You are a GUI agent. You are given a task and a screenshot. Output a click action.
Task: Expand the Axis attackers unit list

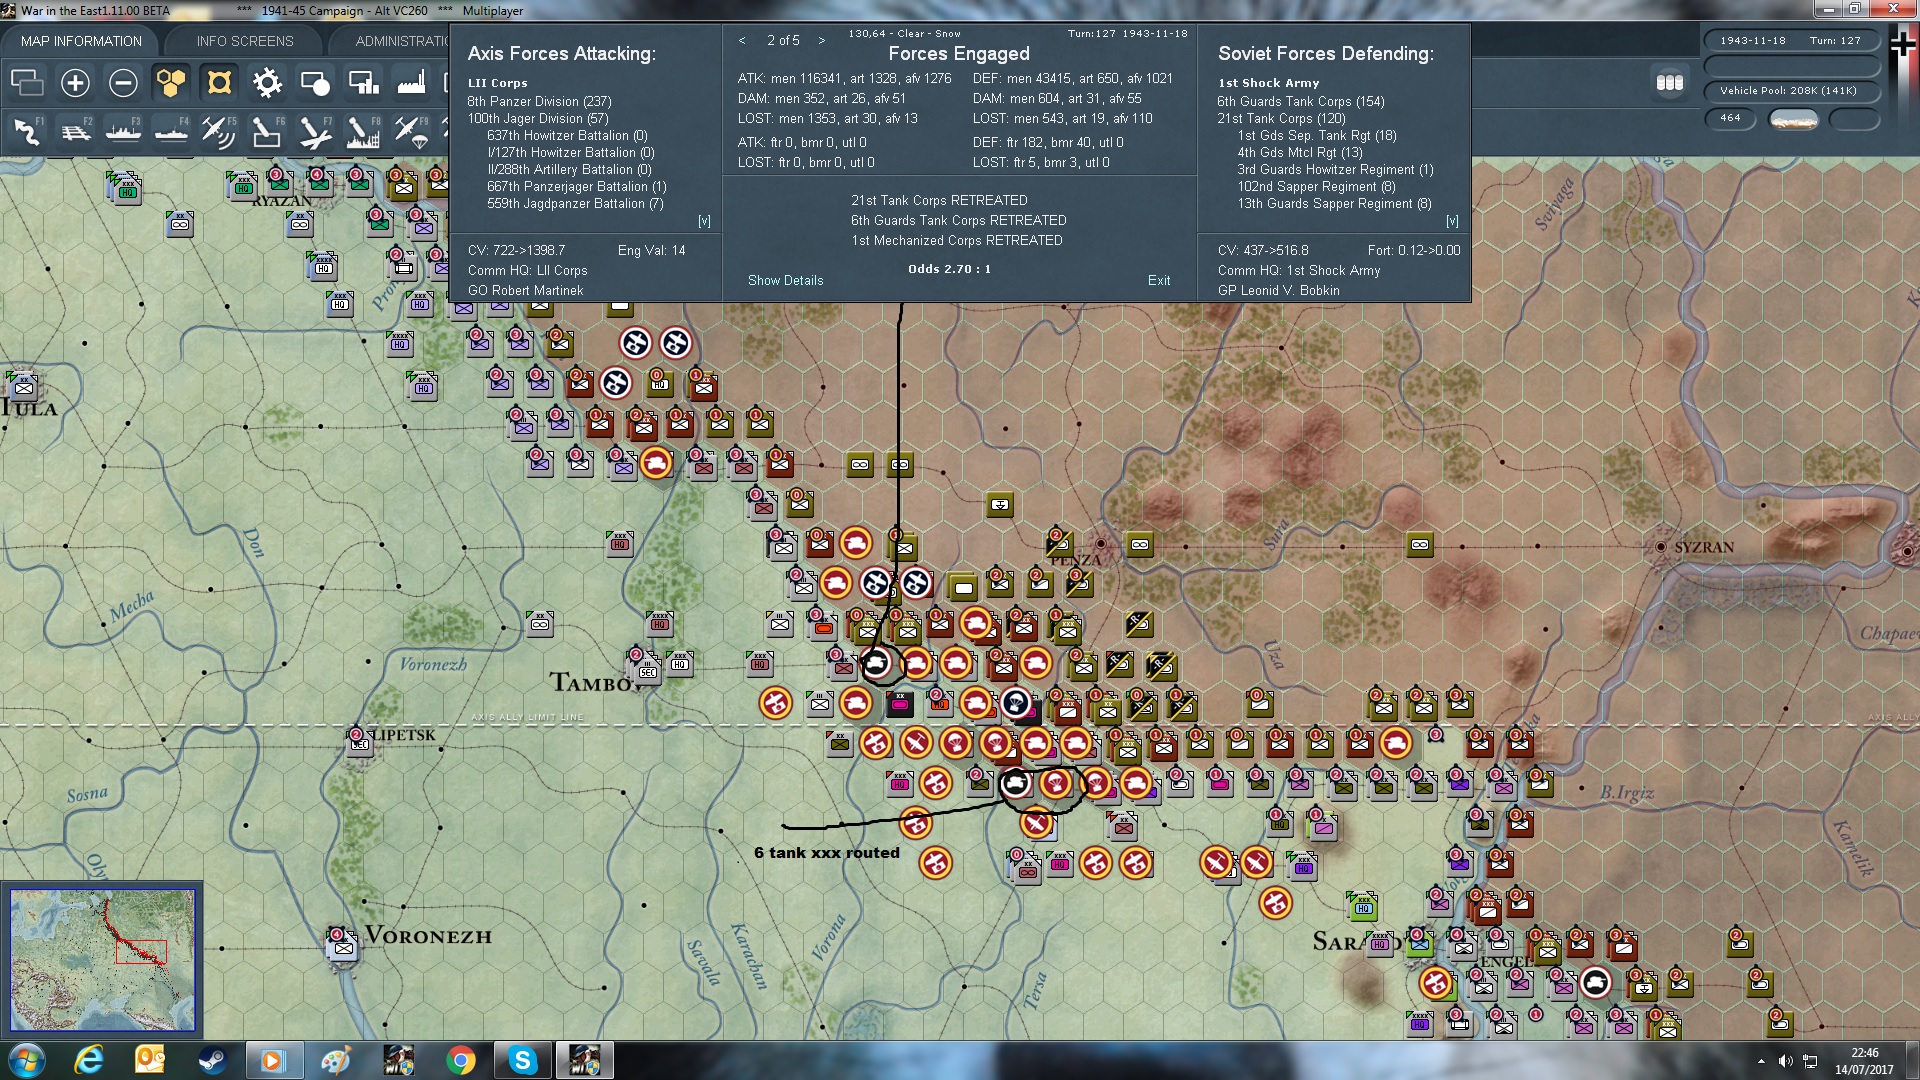tap(704, 221)
